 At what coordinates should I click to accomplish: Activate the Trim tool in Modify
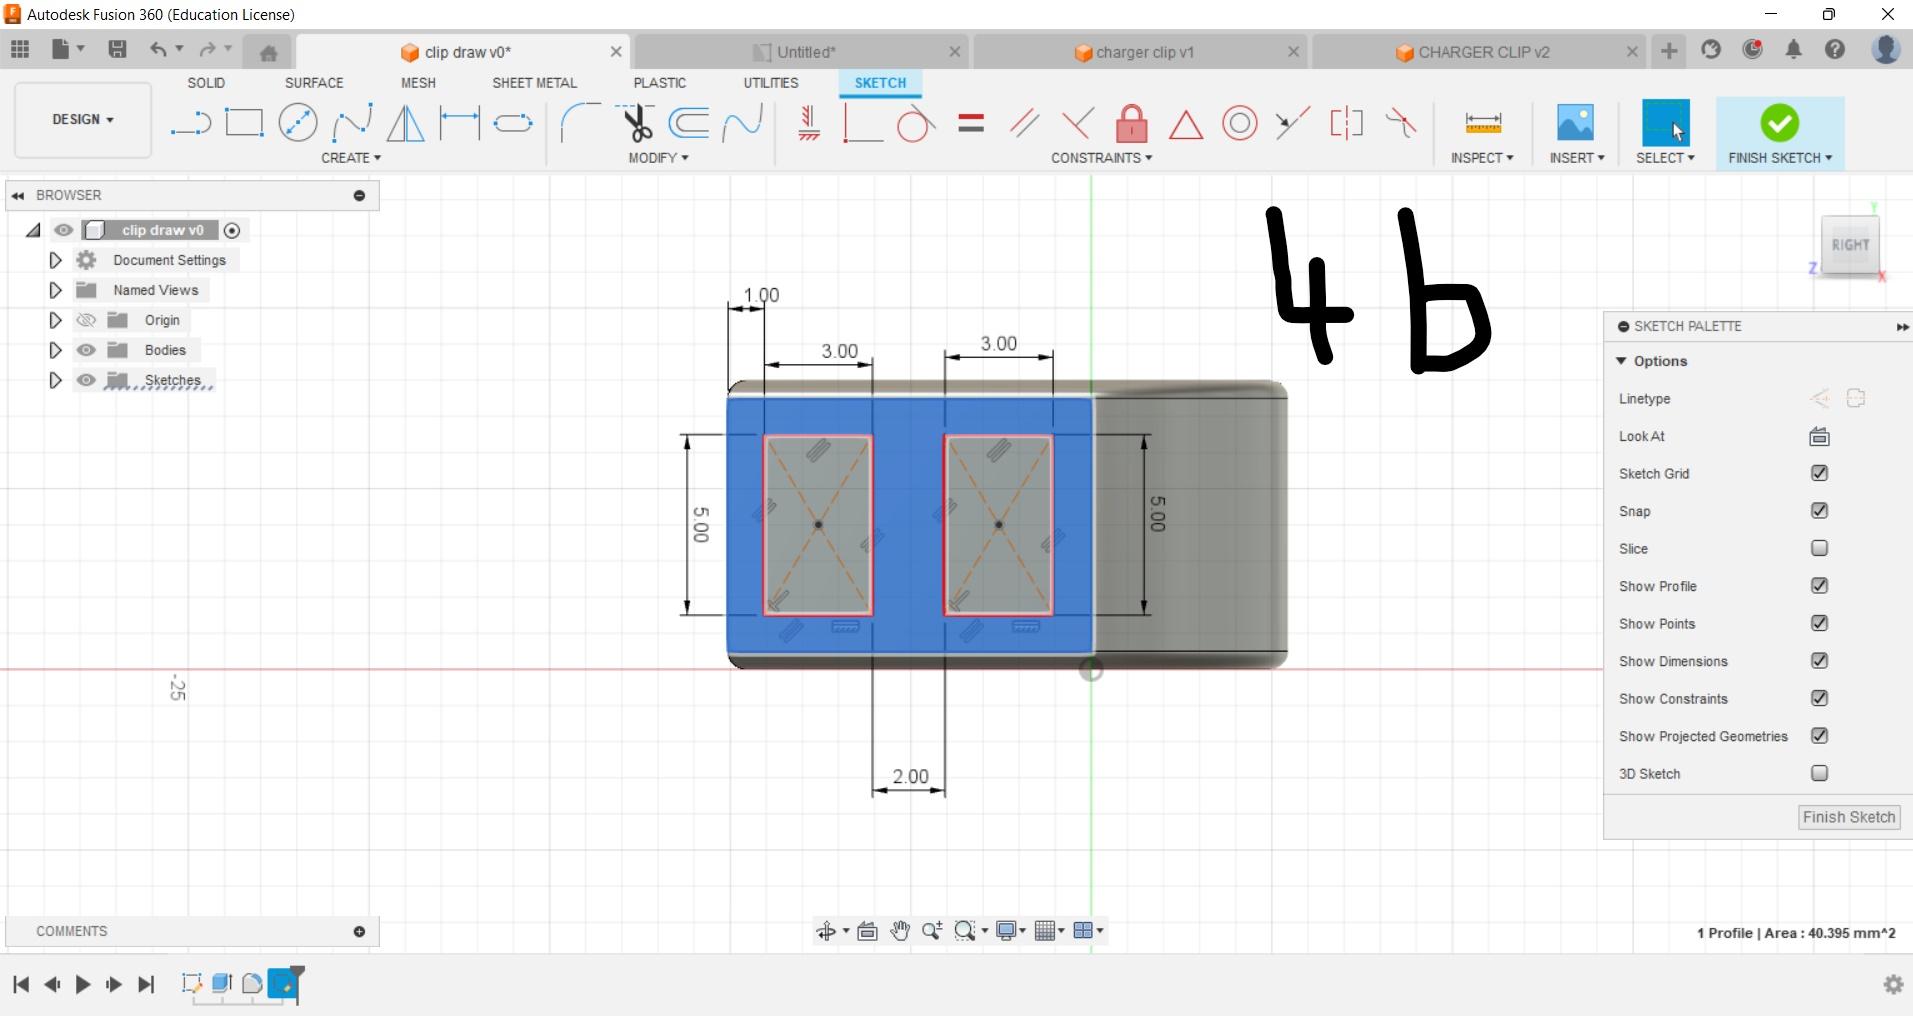tap(638, 122)
